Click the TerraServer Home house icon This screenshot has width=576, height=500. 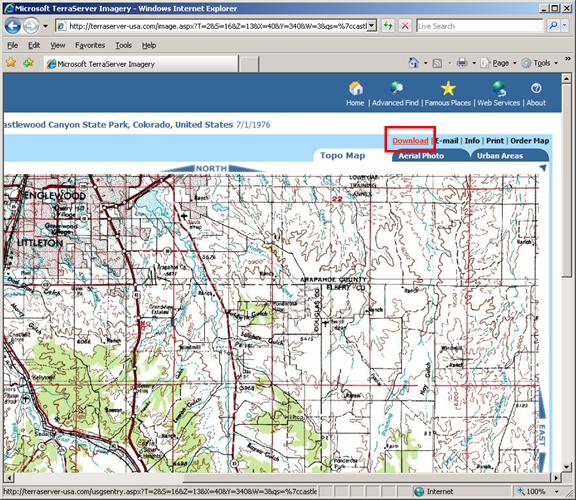(356, 88)
